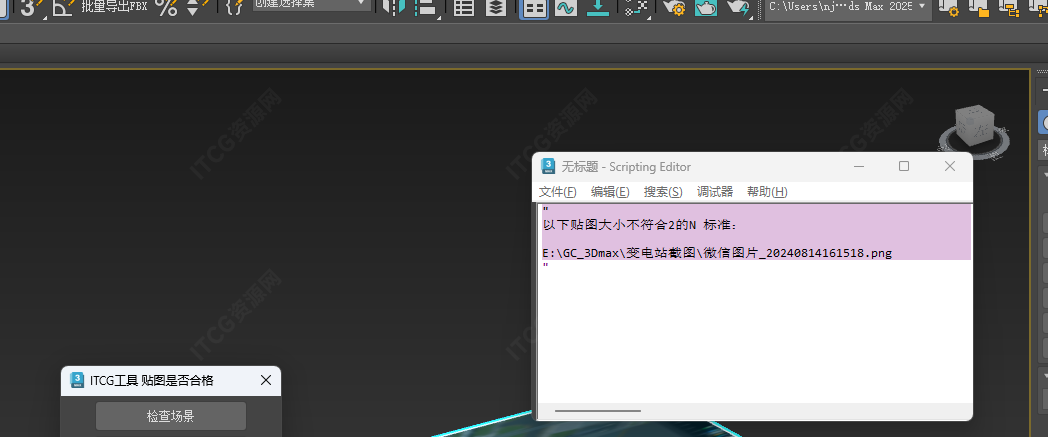Click the 微信图片_20240814161518.png path line

(x=716, y=253)
